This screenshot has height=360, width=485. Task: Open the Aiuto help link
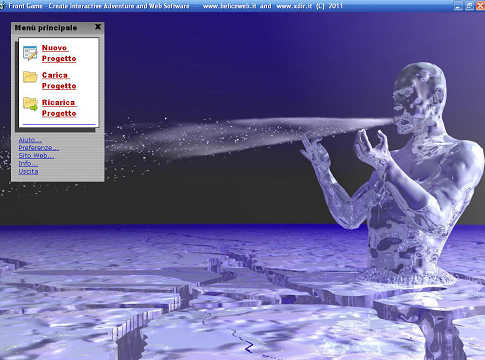point(30,140)
